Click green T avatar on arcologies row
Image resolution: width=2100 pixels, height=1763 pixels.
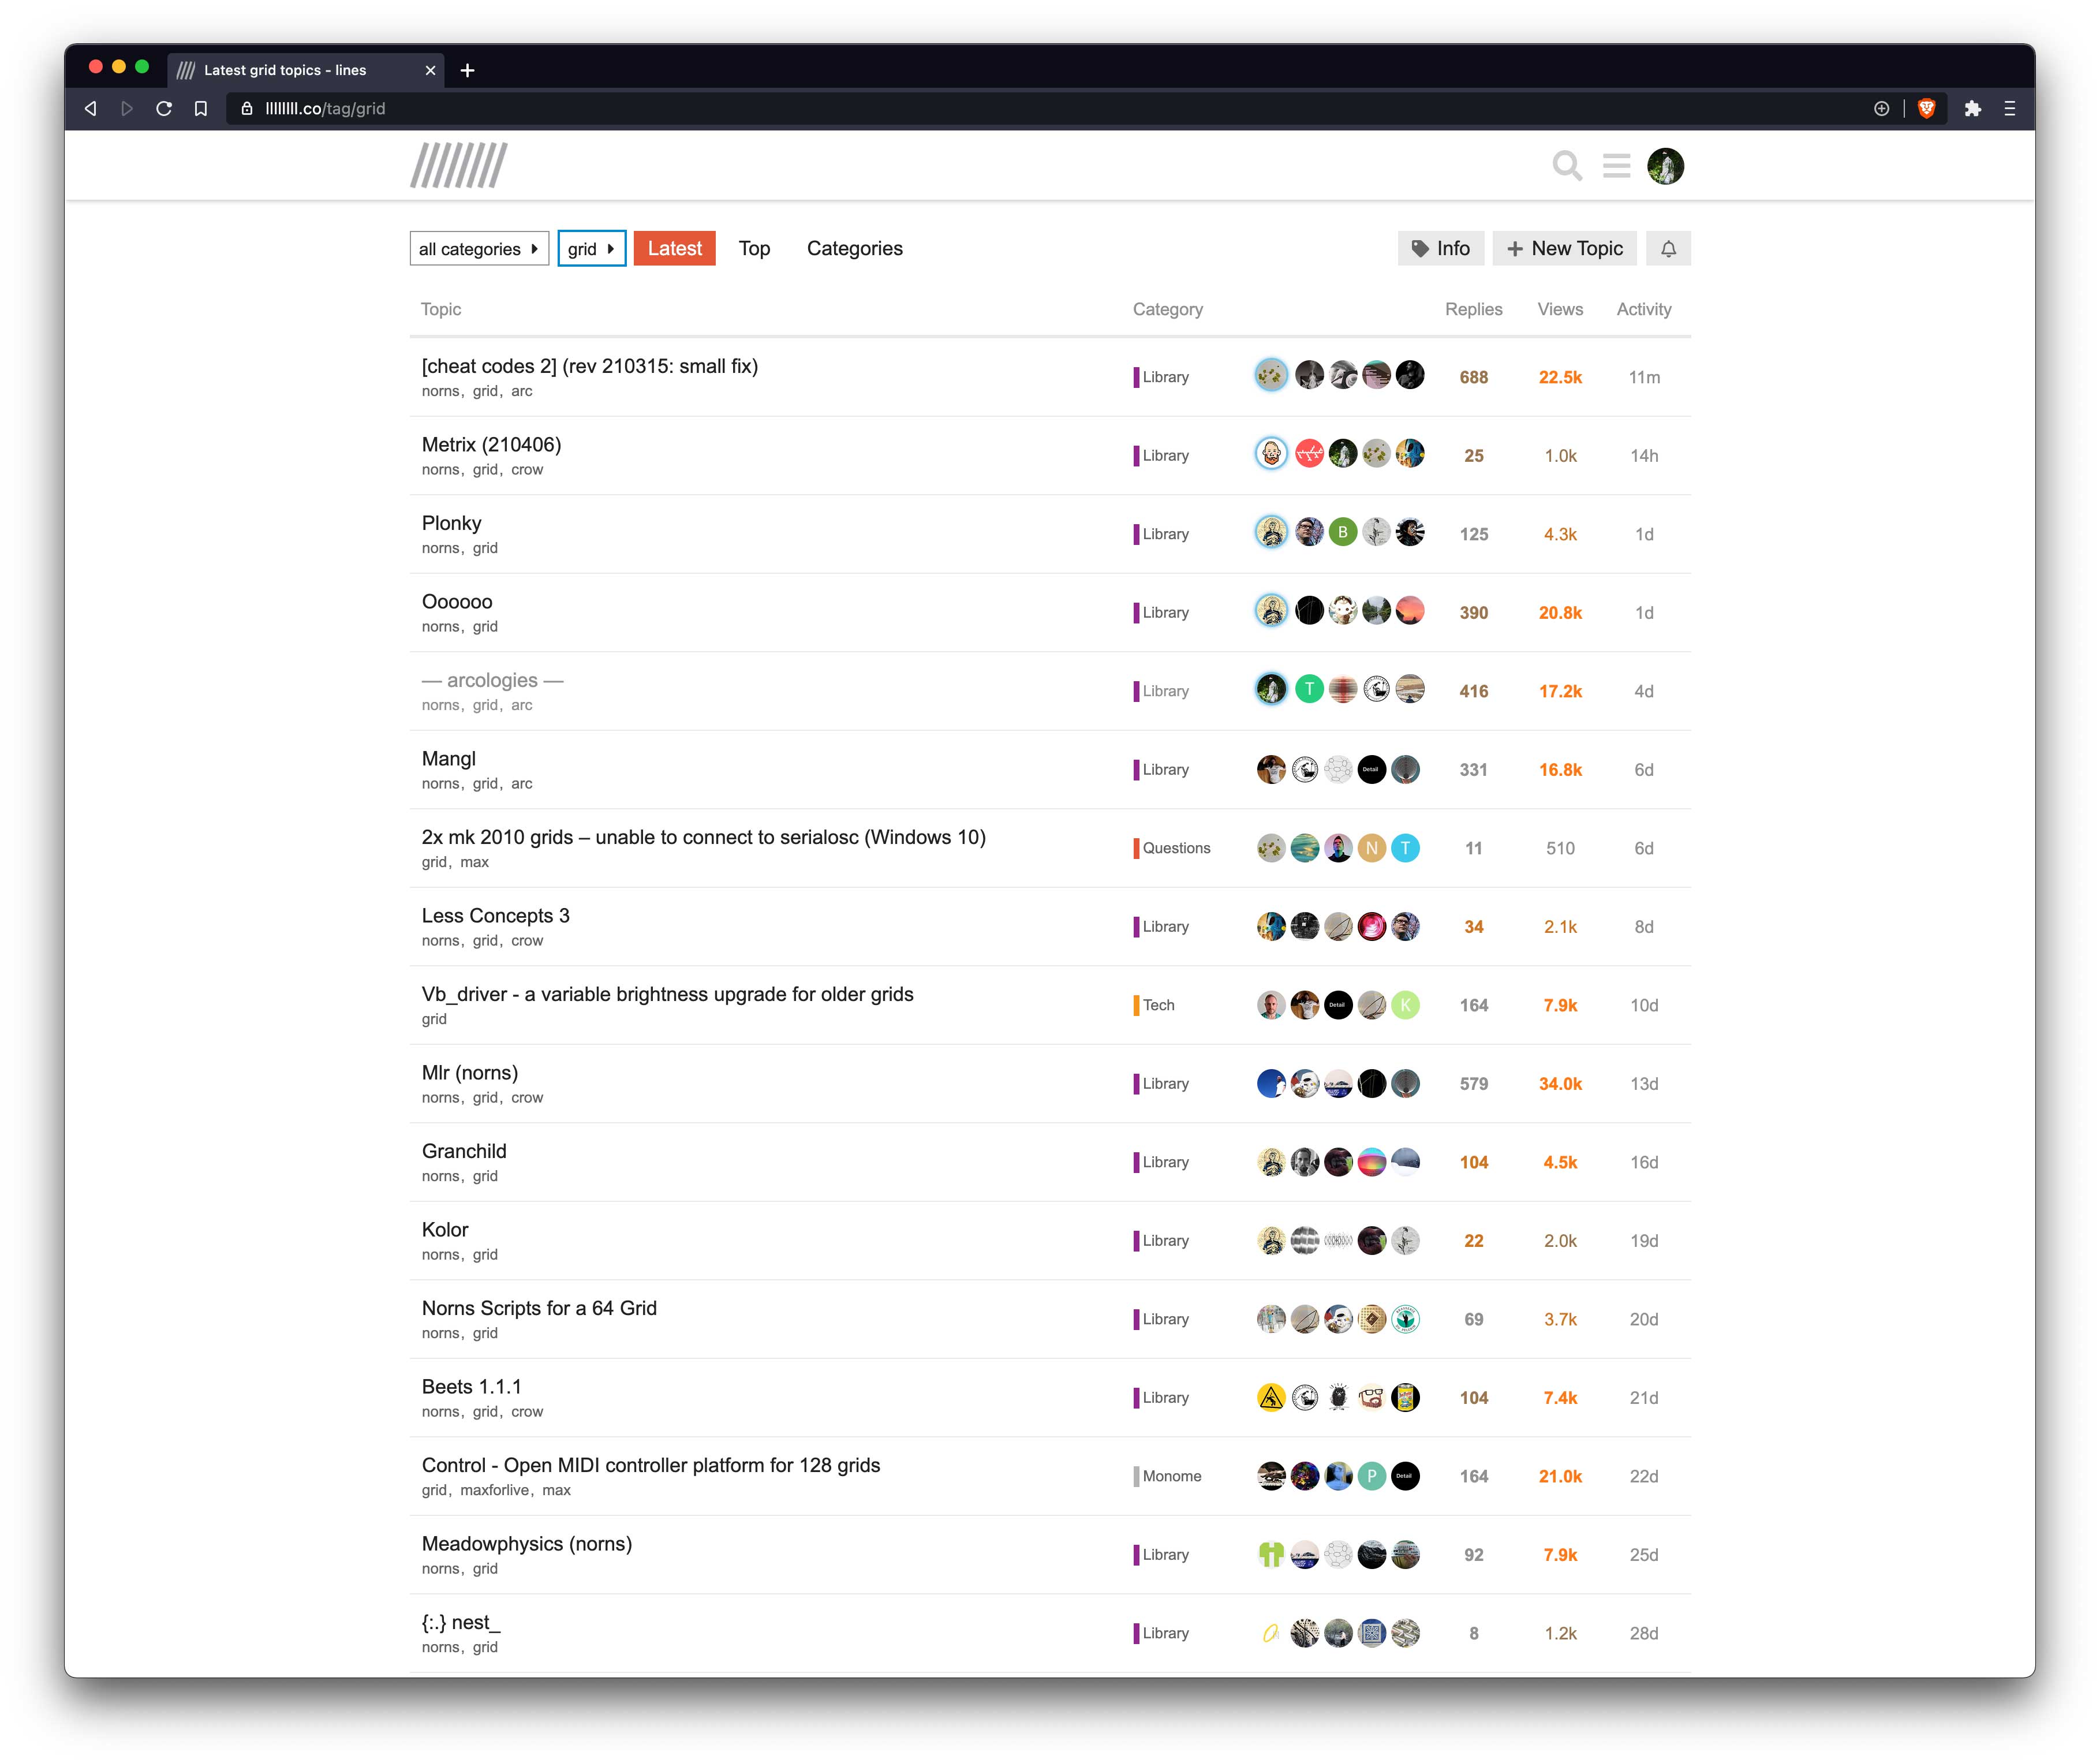click(x=1309, y=689)
